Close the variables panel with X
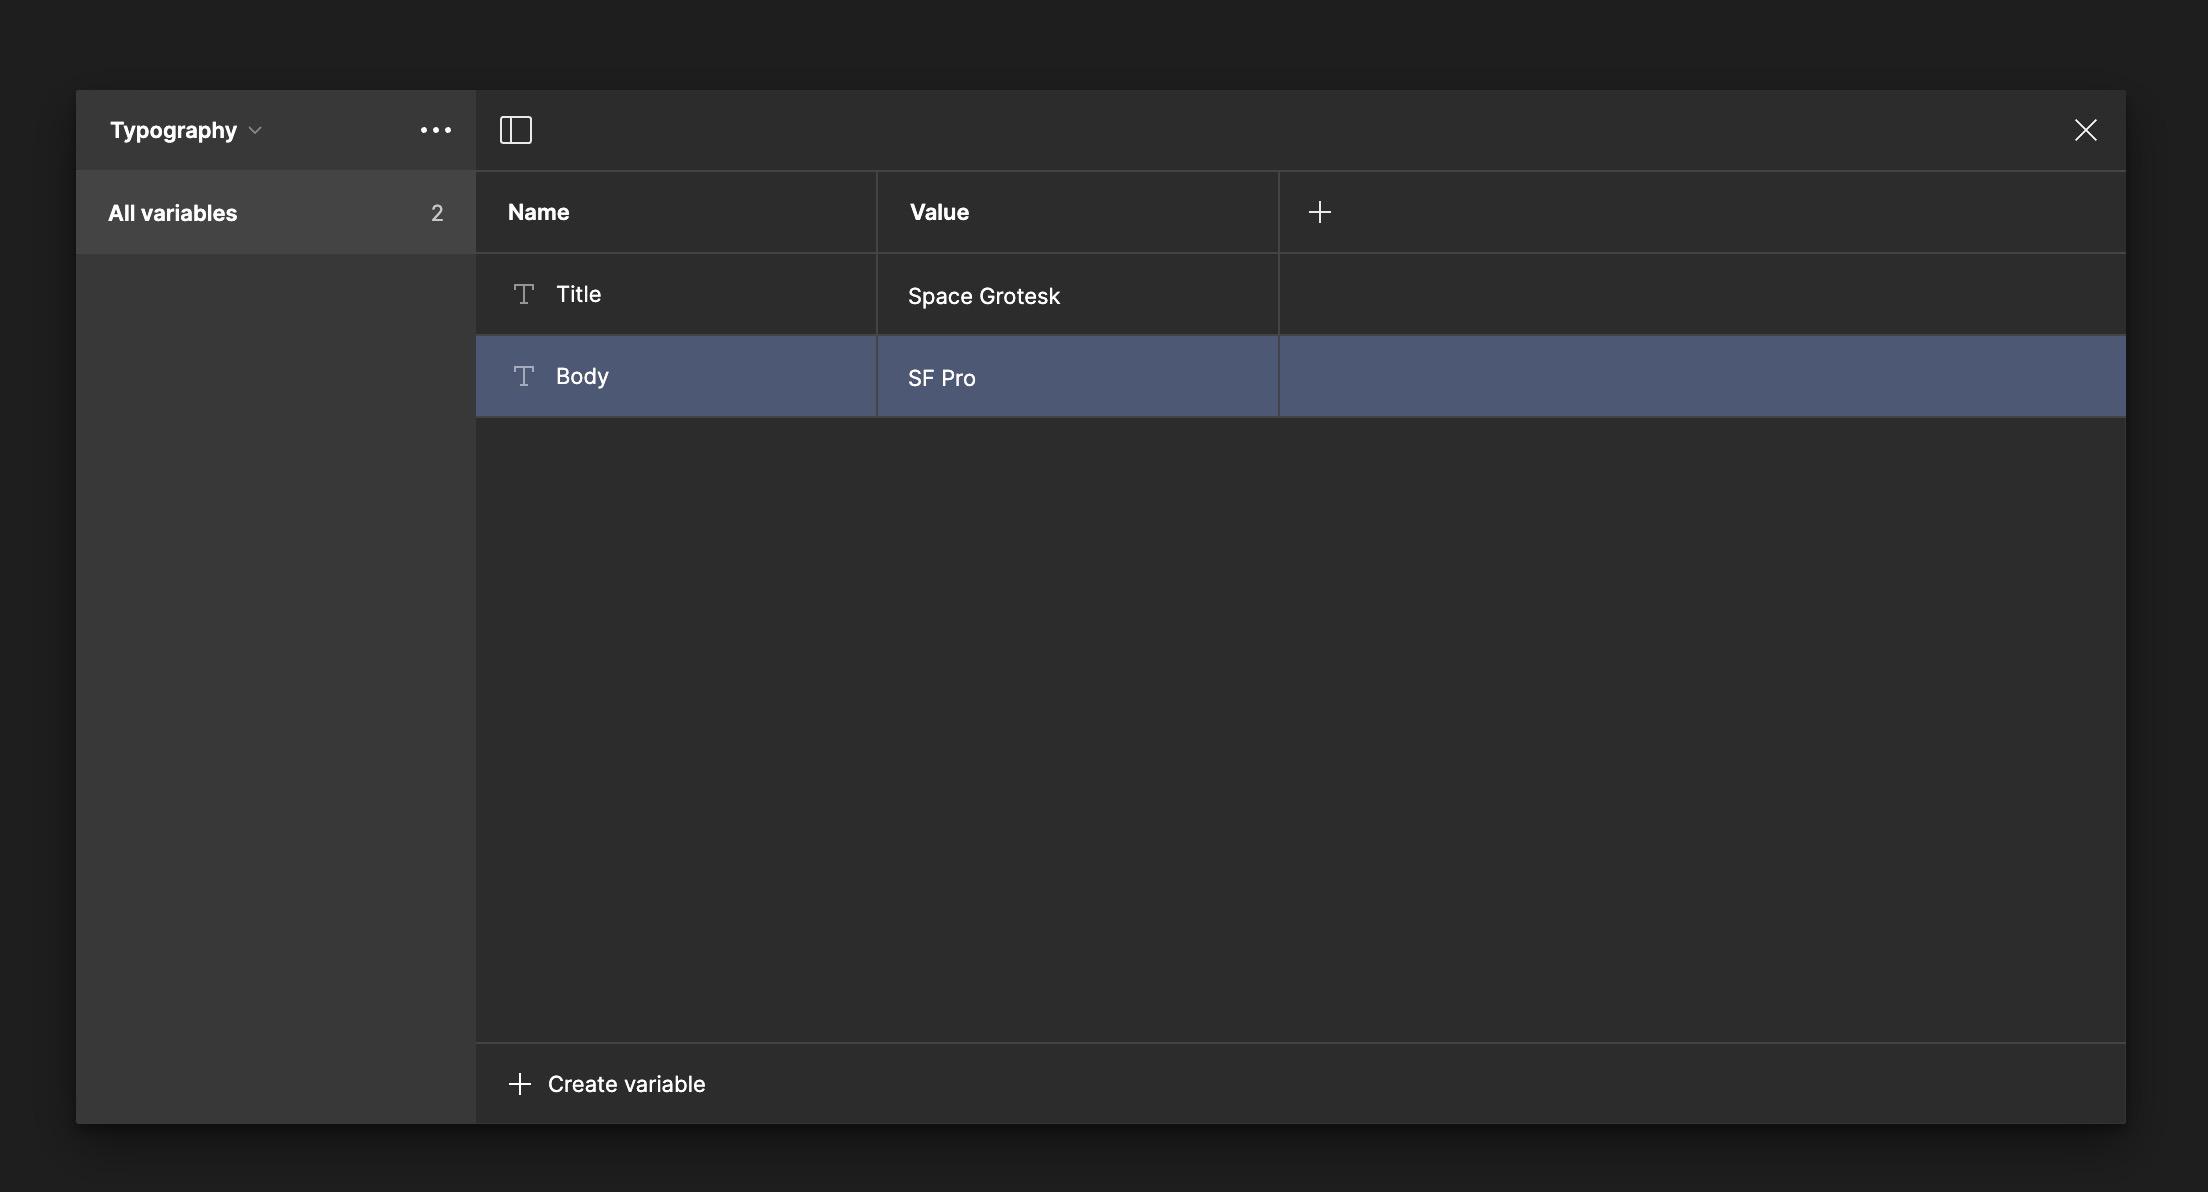 [x=2085, y=130]
